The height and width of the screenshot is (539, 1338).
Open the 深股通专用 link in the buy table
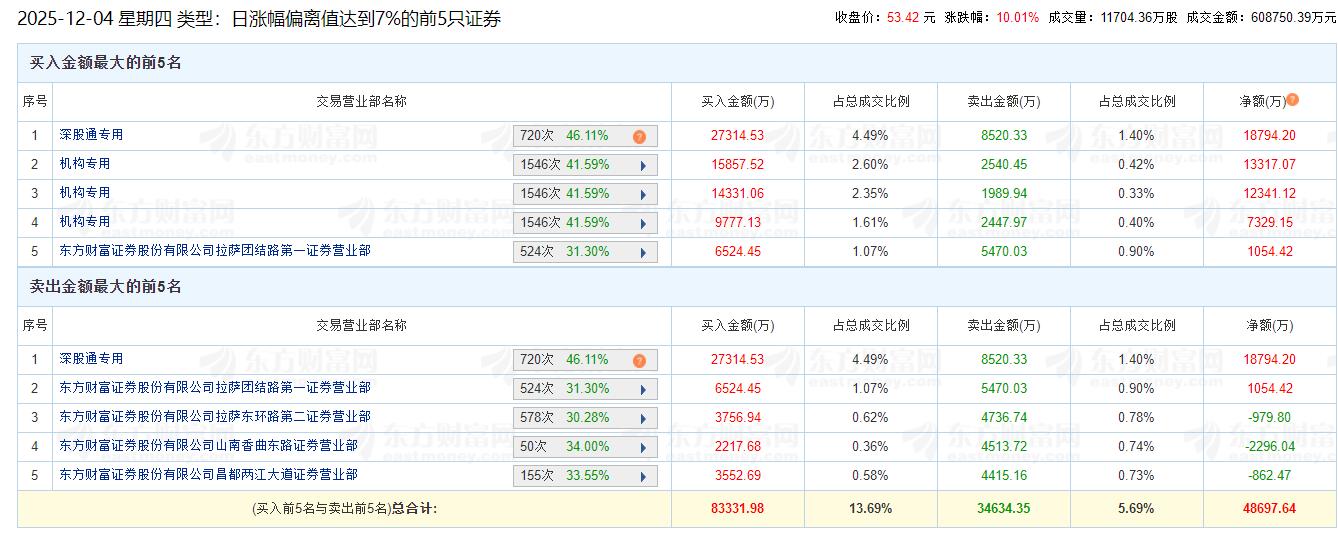click(x=91, y=135)
